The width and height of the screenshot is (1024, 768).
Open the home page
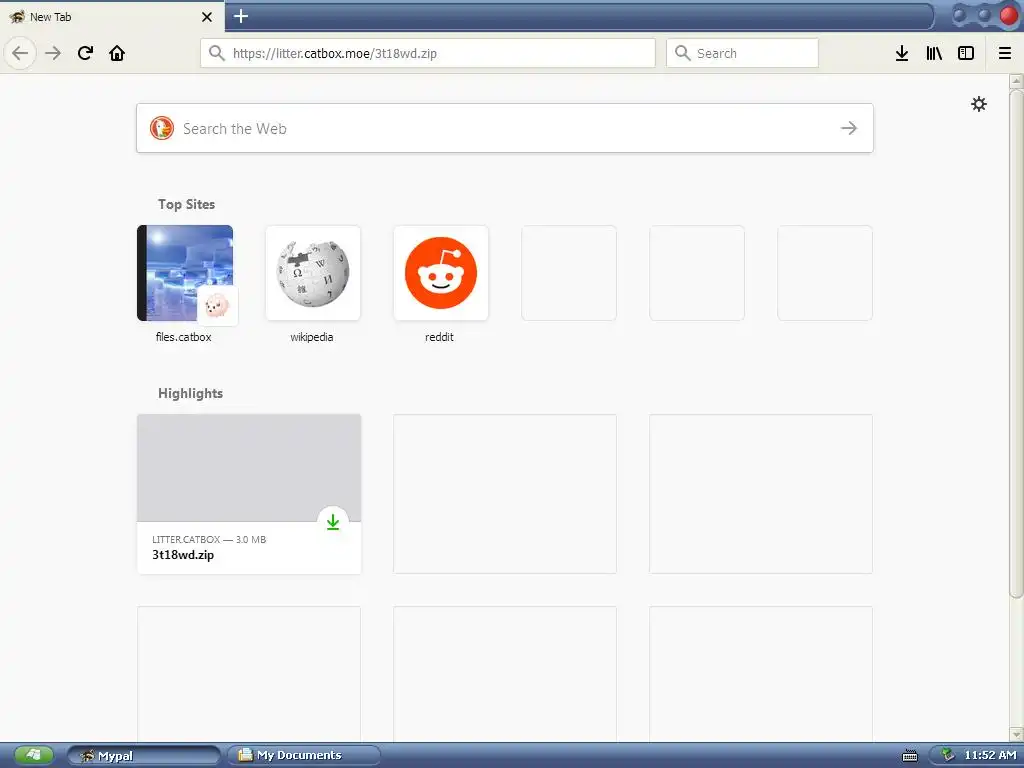pos(117,53)
